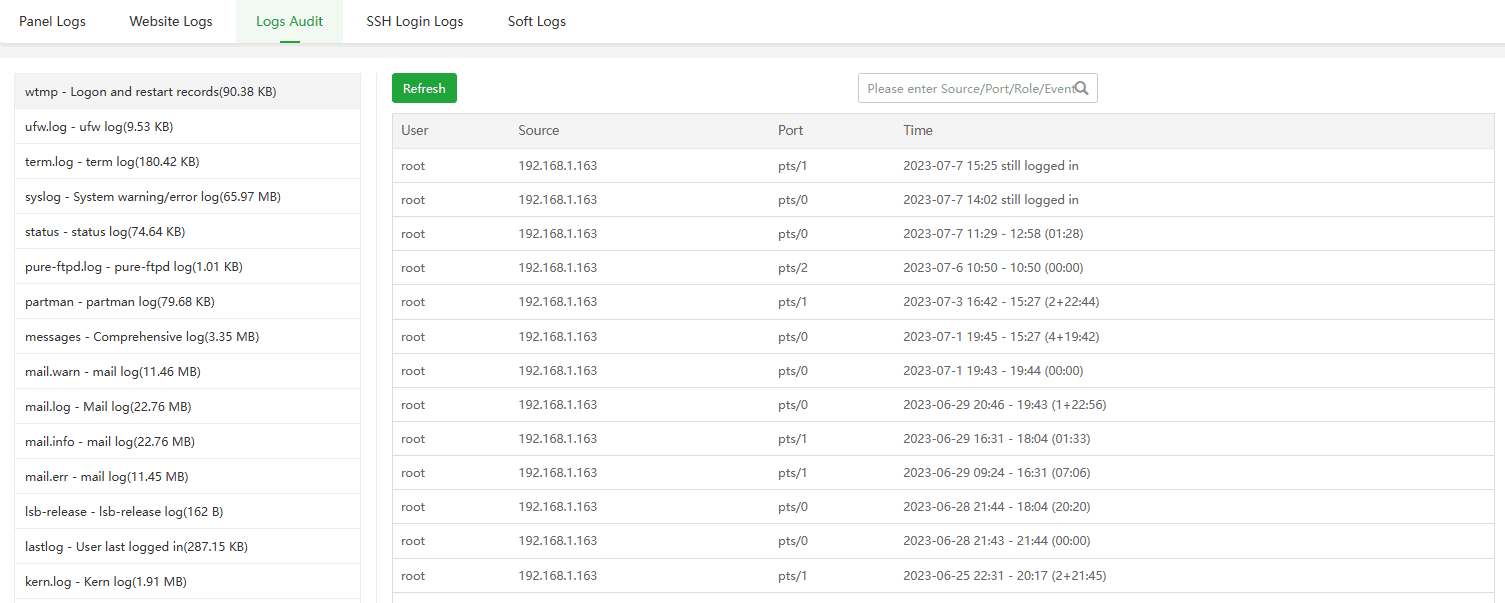This screenshot has height=603, width=1505.
Task: Click the Time column header
Action: [x=918, y=130]
